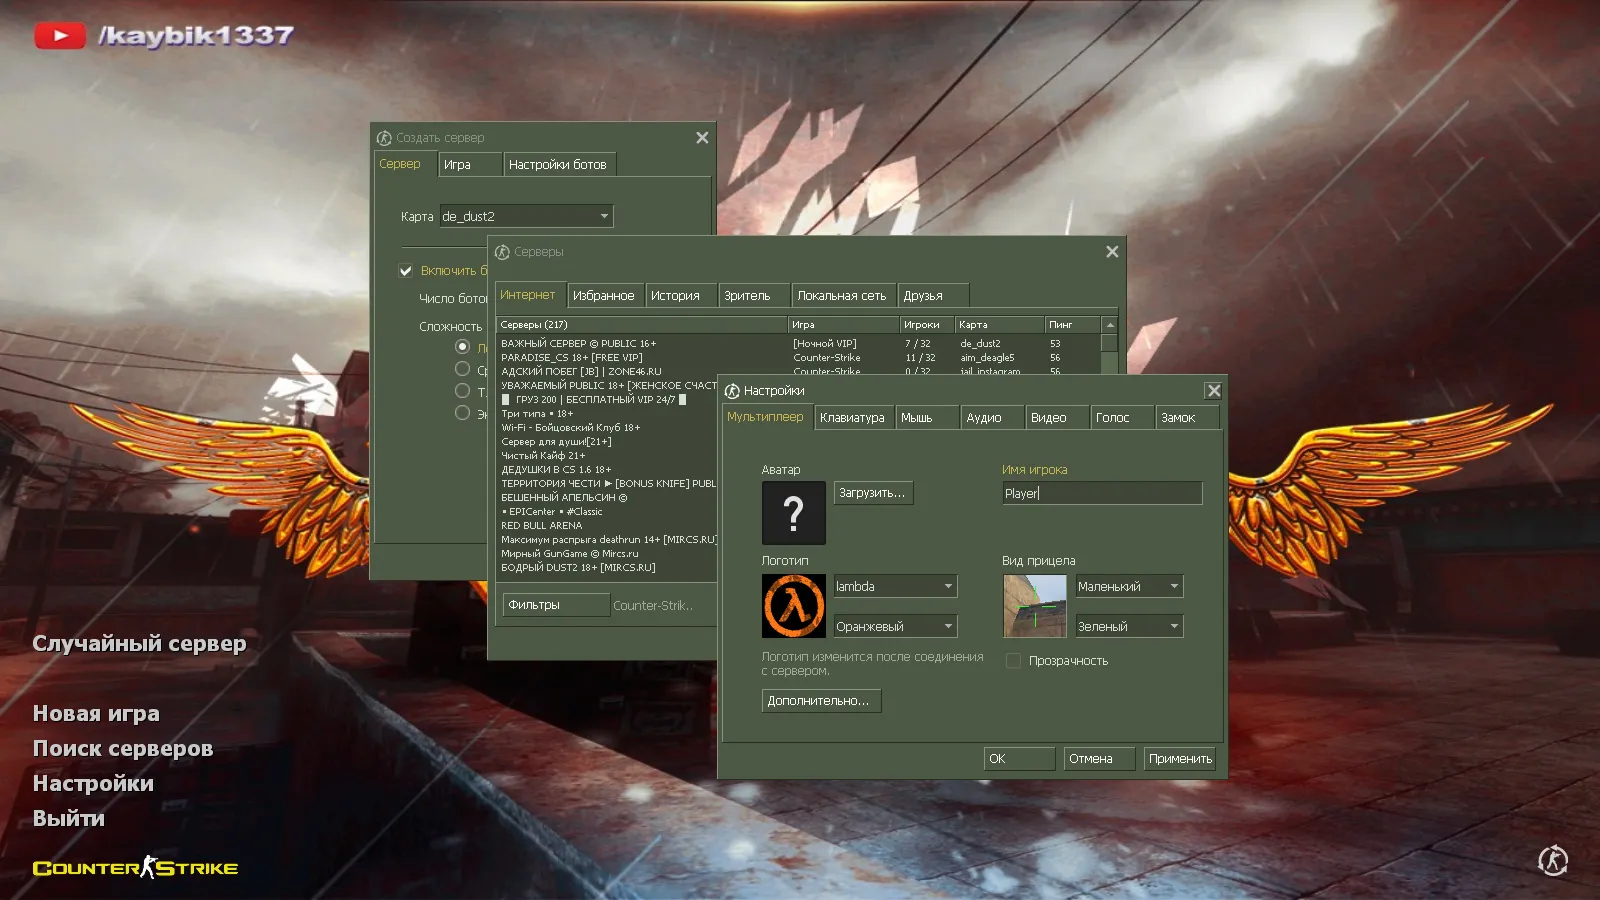Click the crosshair preview image
This screenshot has width=1600, height=900.
1034,606
